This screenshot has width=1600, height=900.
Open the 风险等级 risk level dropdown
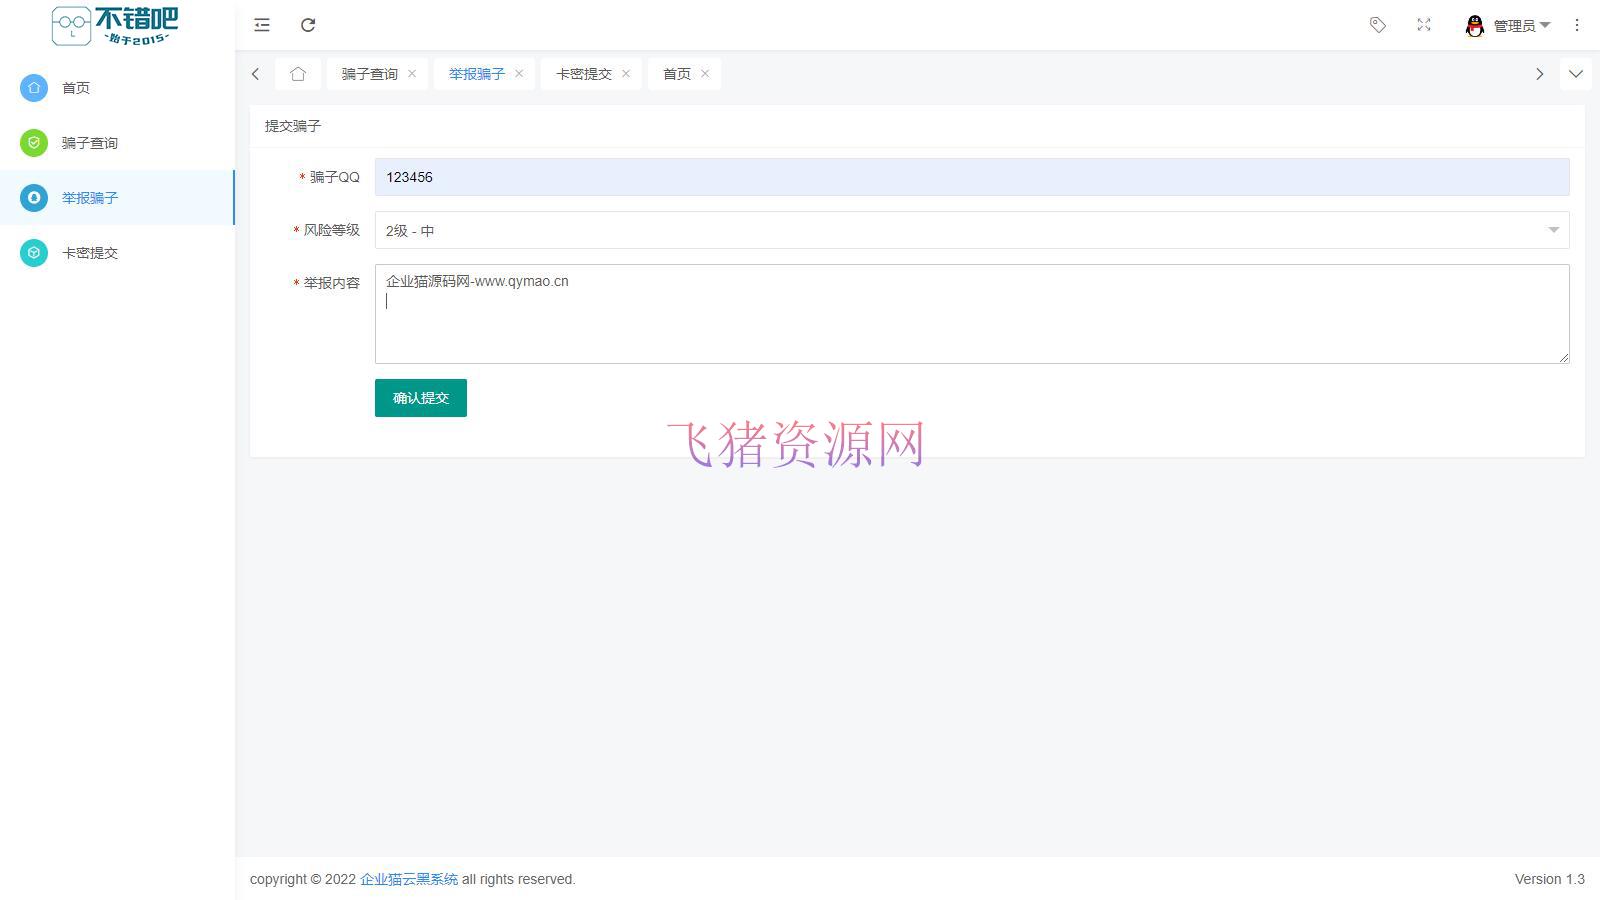[970, 230]
